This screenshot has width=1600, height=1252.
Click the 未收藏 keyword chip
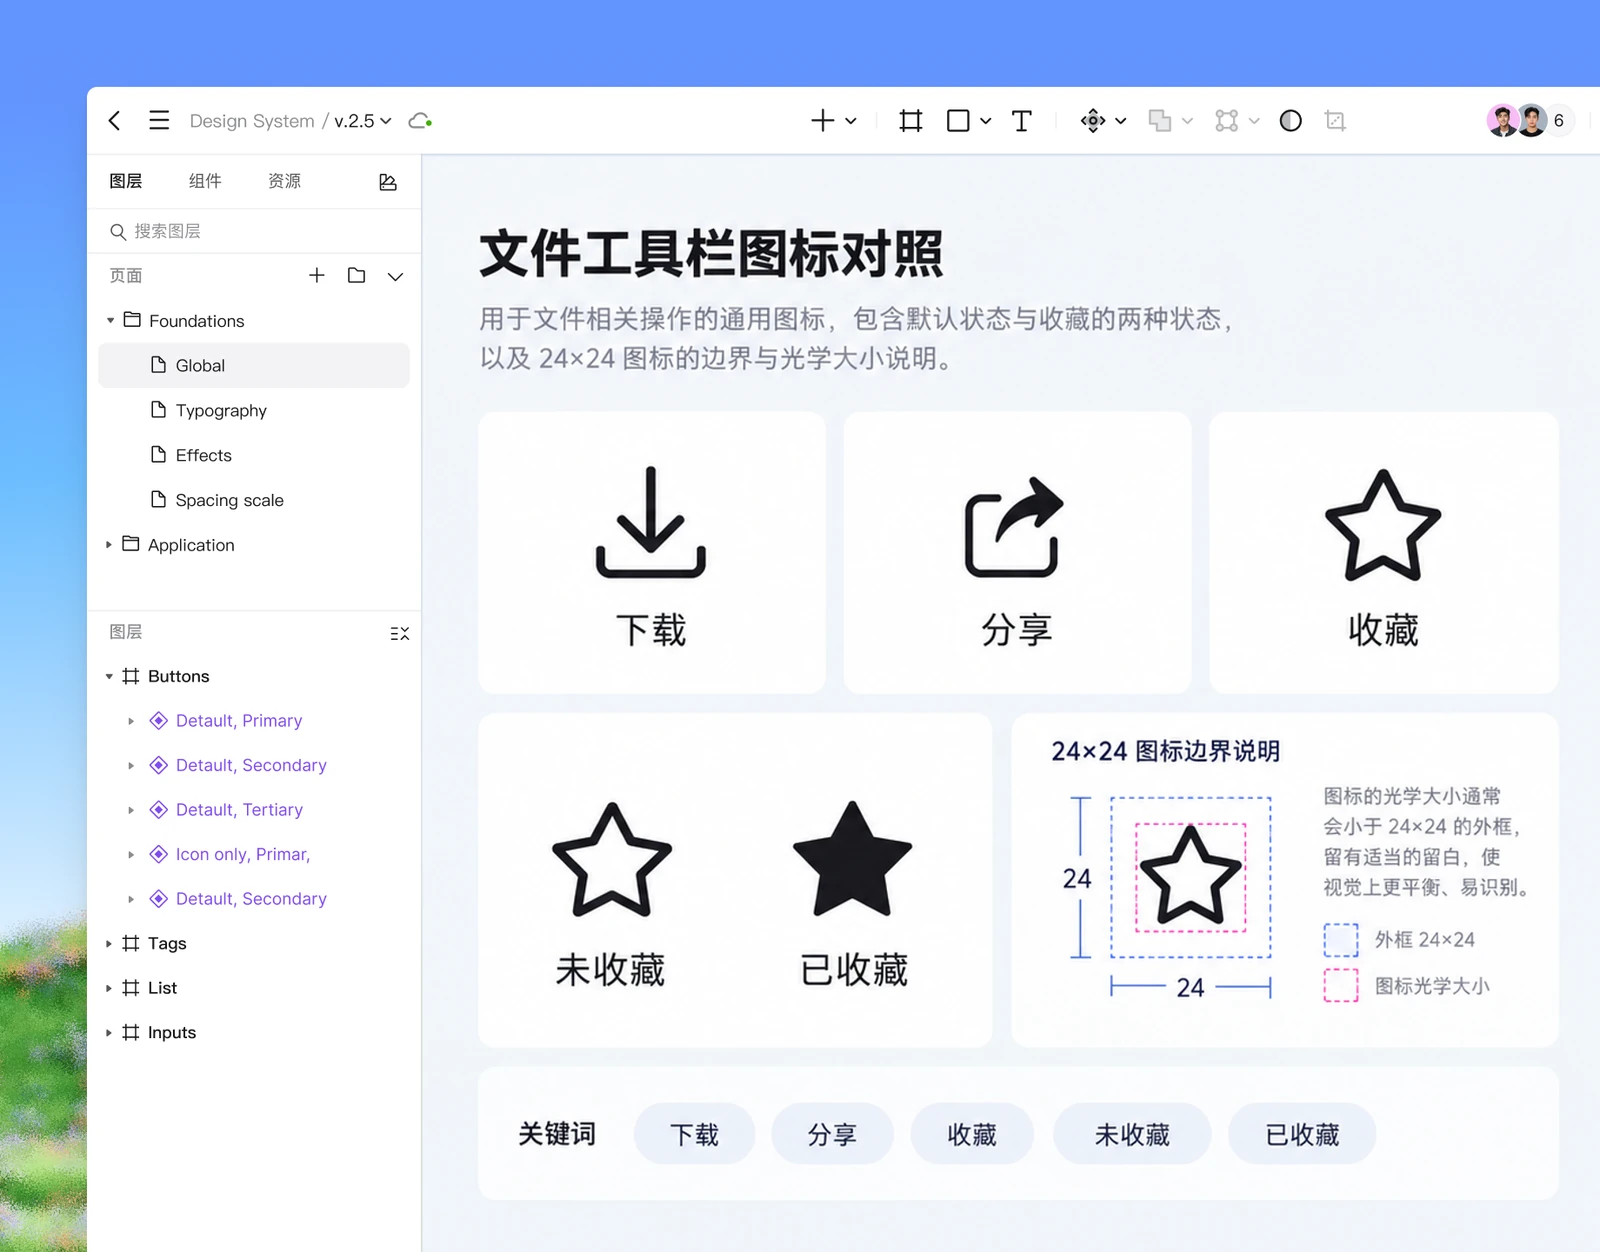[x=1132, y=1134]
